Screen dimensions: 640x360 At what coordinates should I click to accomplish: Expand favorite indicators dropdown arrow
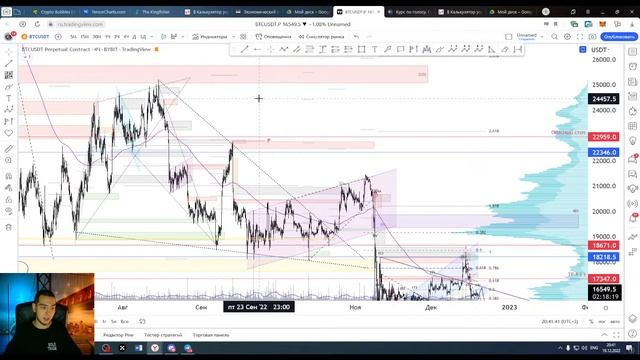[233, 37]
